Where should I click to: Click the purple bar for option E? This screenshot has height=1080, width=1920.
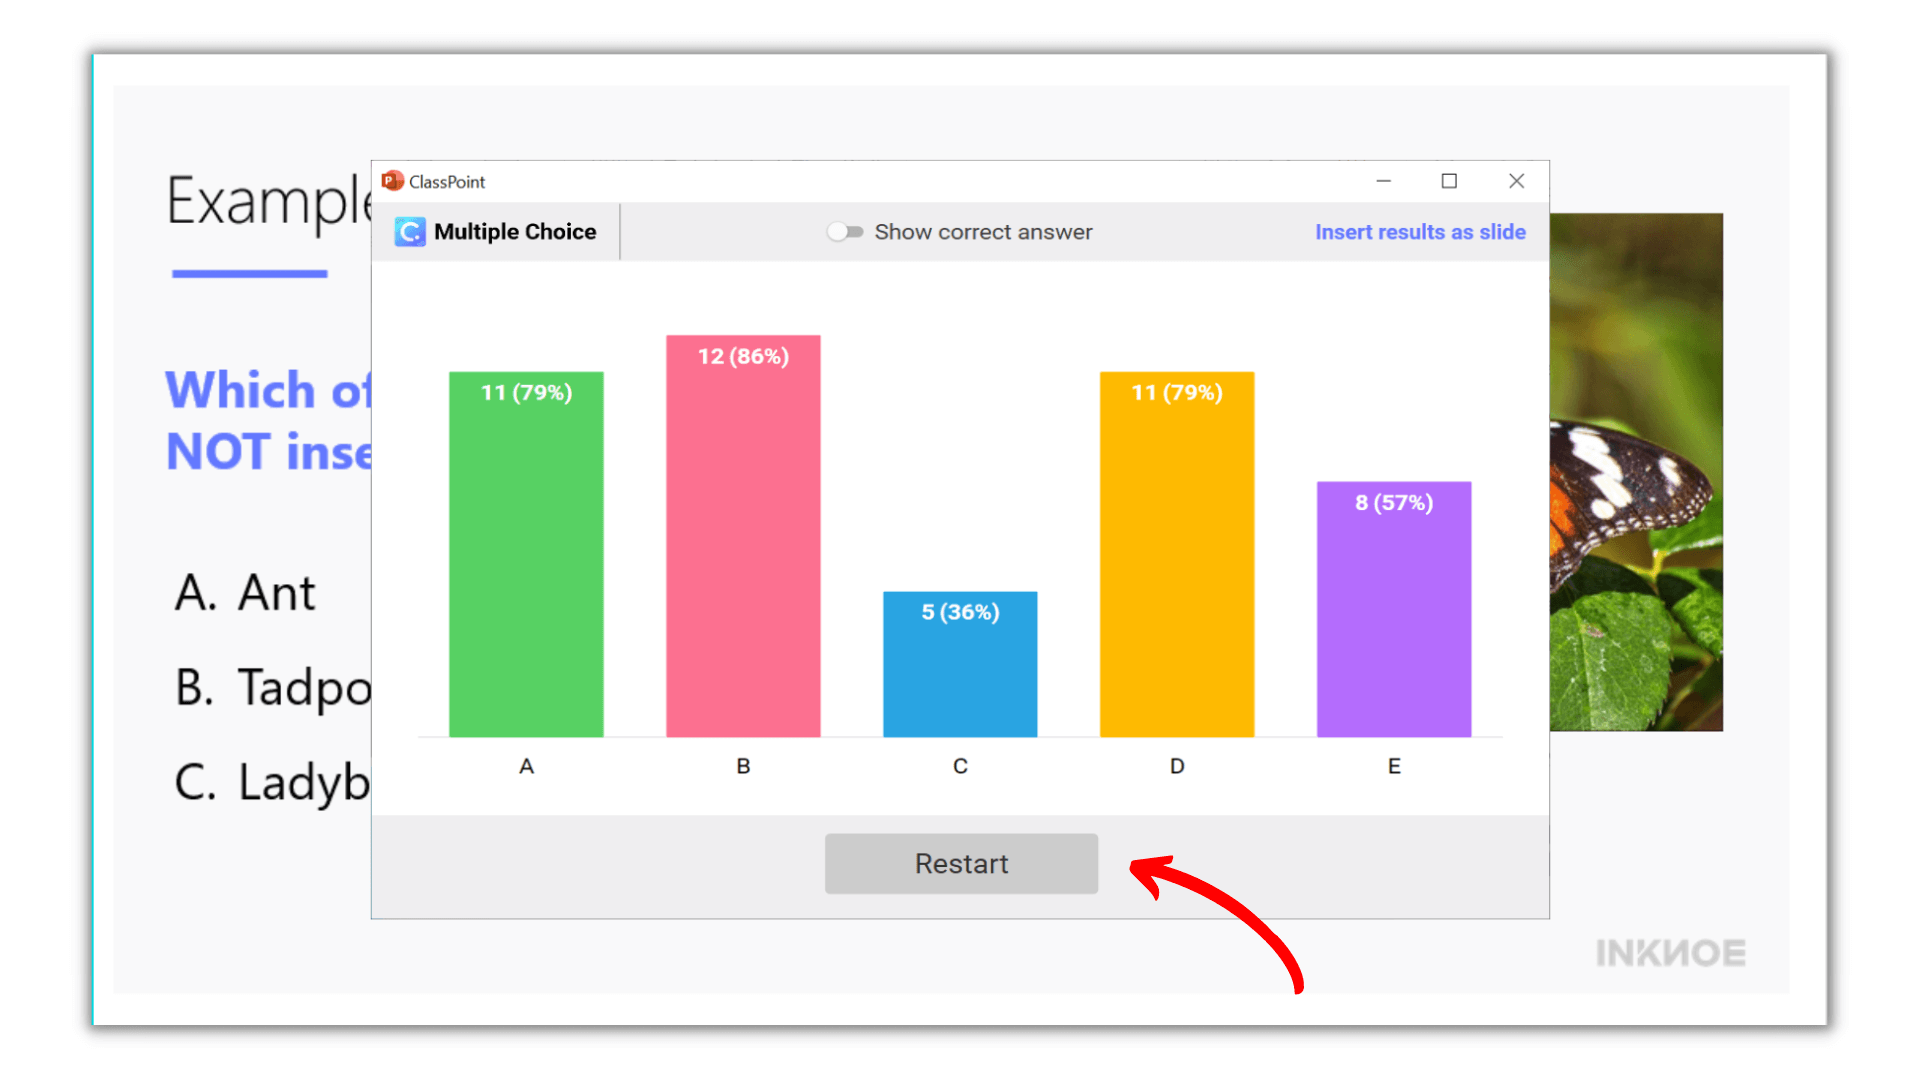point(1393,610)
